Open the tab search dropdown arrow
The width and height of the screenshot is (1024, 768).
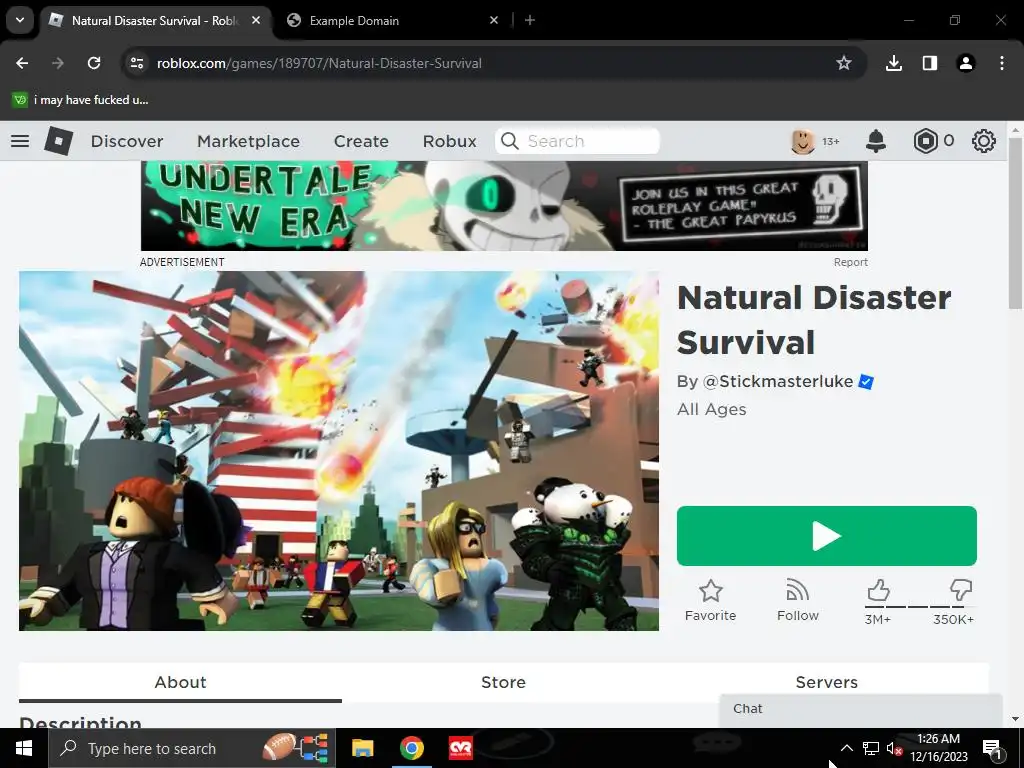pyautogui.click(x=20, y=20)
